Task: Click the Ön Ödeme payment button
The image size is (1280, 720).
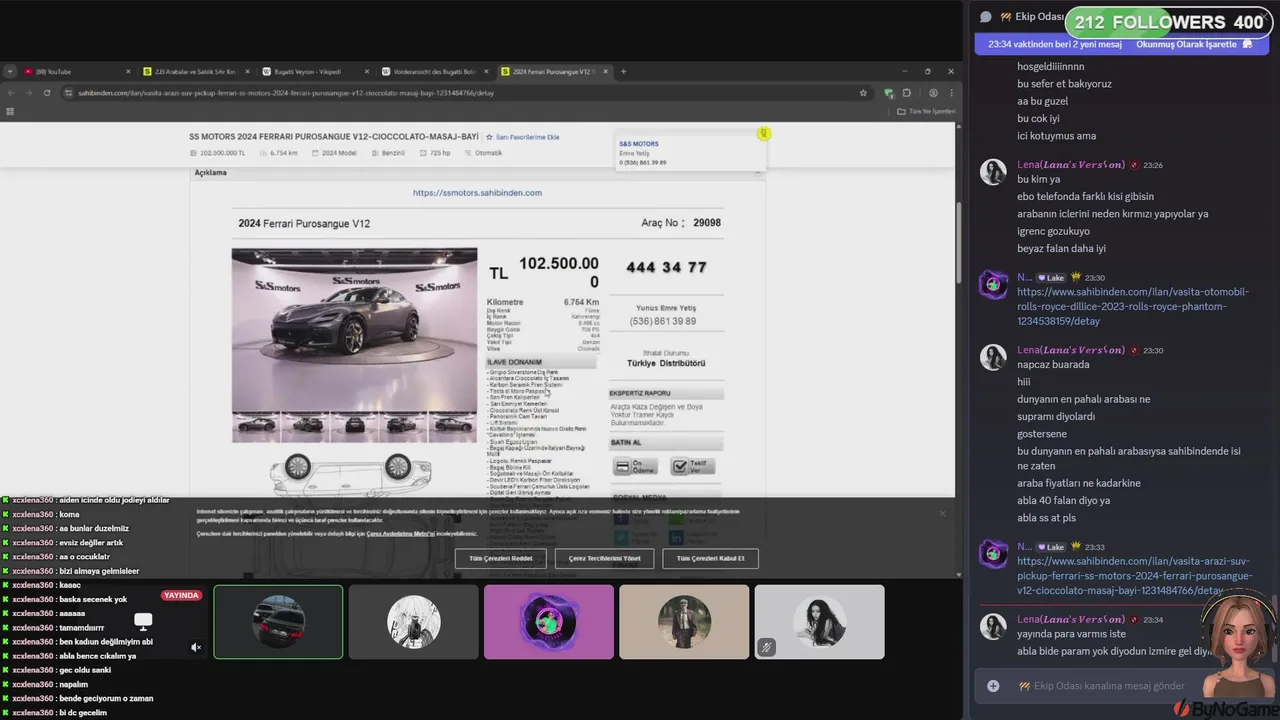Action: coord(635,467)
